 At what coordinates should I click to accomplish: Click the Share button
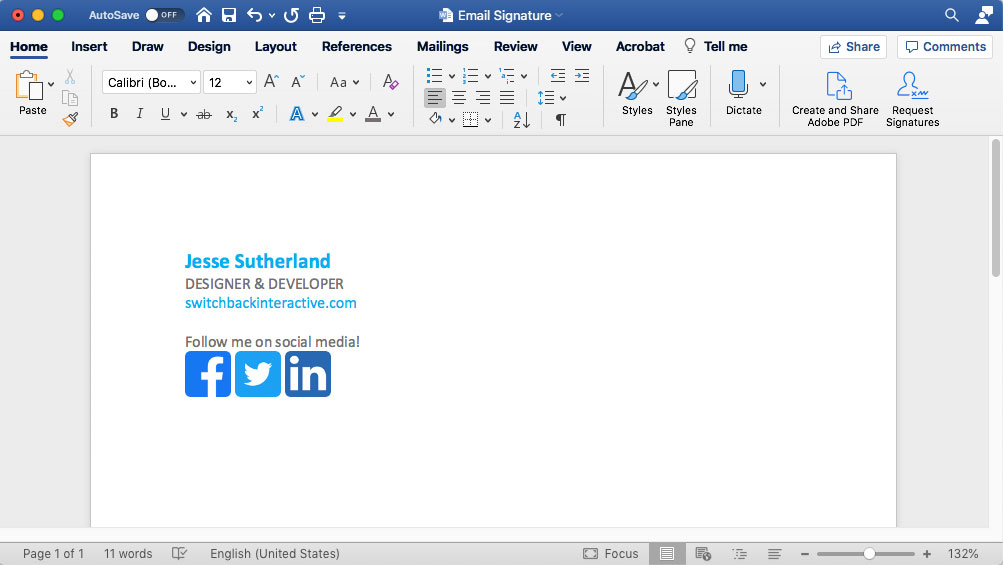[853, 46]
